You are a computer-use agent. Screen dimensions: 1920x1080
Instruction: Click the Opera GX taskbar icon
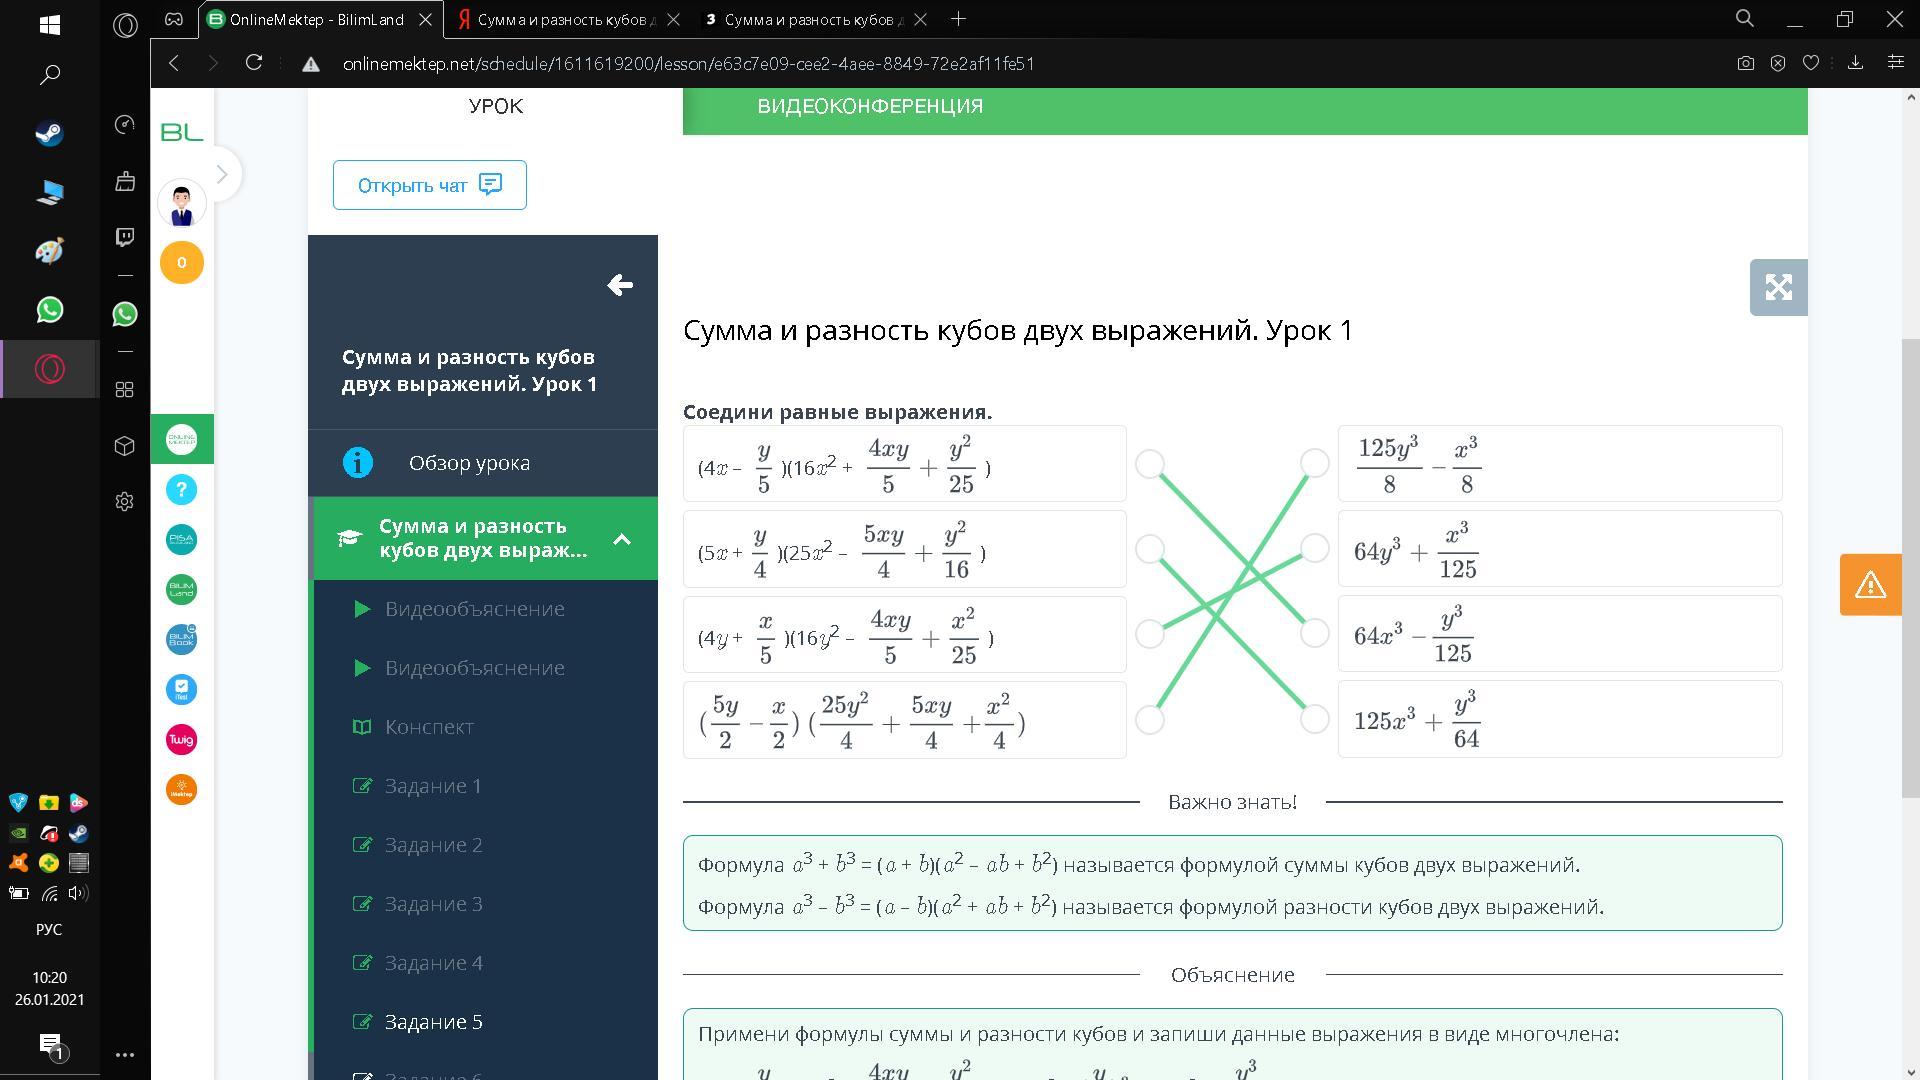49,369
